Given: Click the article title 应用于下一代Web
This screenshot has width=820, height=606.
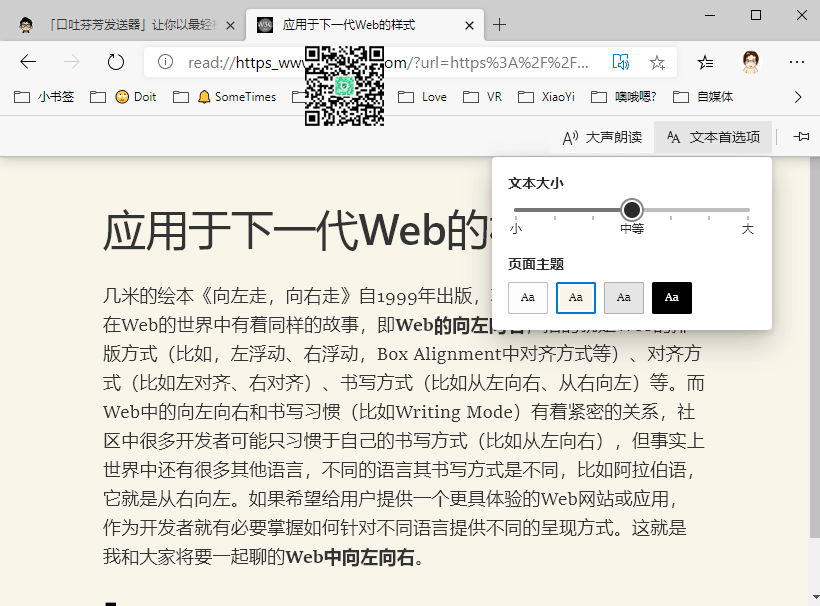Looking at the screenshot, I should coord(296,230).
